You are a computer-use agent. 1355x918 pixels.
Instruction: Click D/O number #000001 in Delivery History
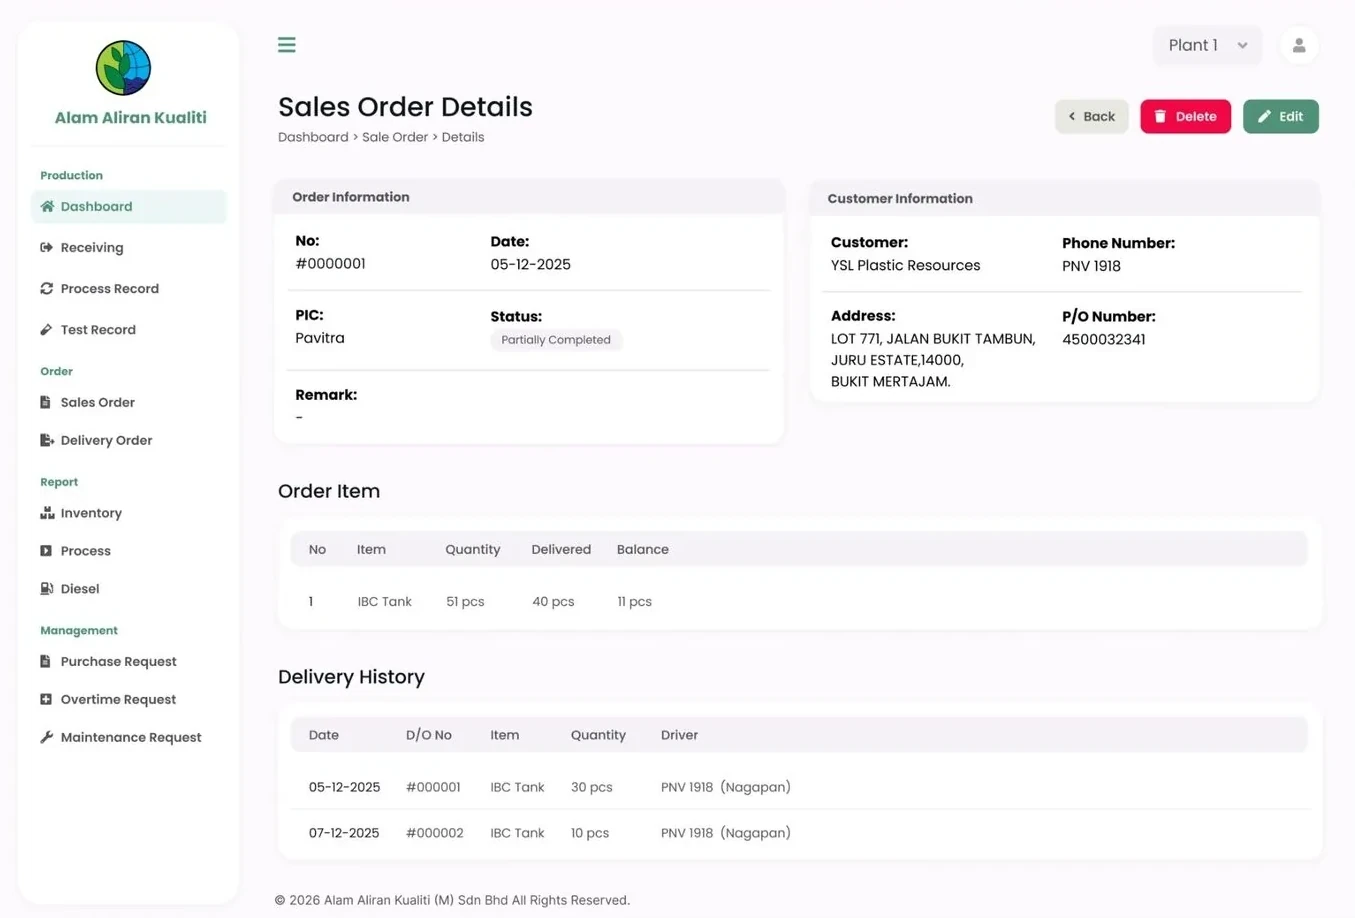tap(433, 787)
